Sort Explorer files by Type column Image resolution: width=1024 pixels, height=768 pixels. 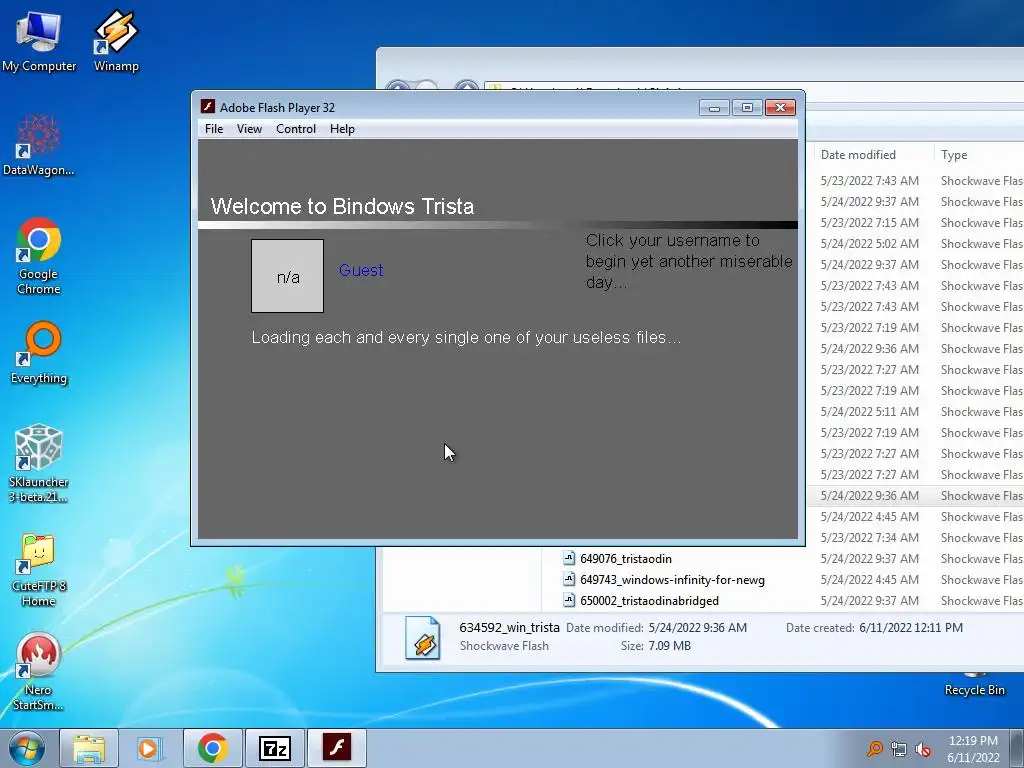click(953, 155)
